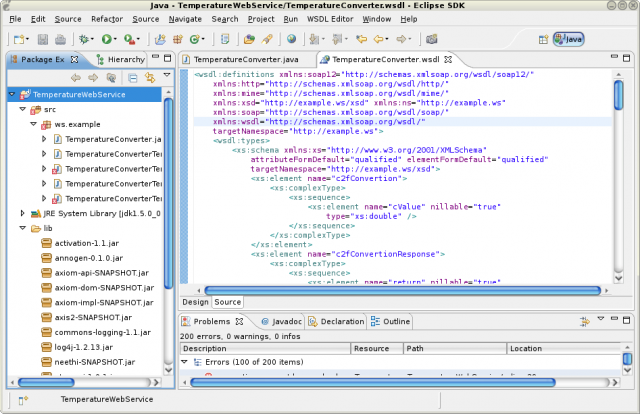
Task: Toggle Link with Editor in Package Explorer
Action: click(150, 78)
